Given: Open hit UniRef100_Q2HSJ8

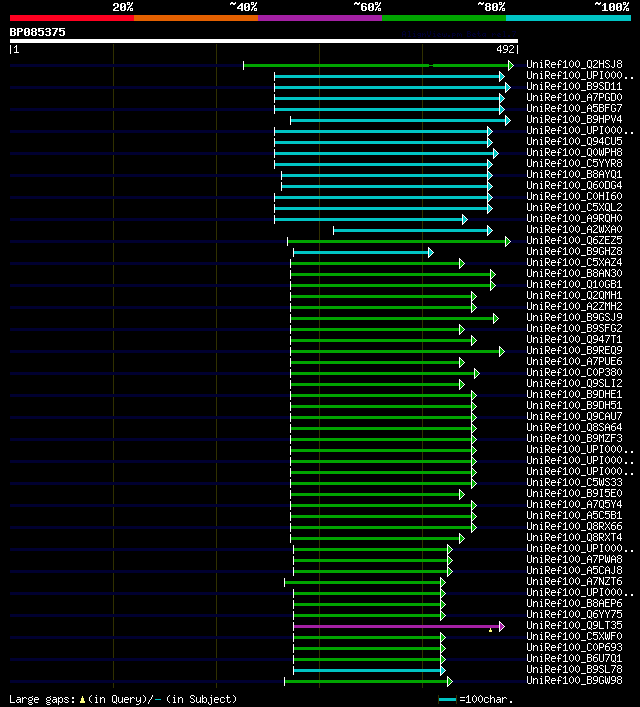Looking at the screenshot, I should tap(574, 64).
